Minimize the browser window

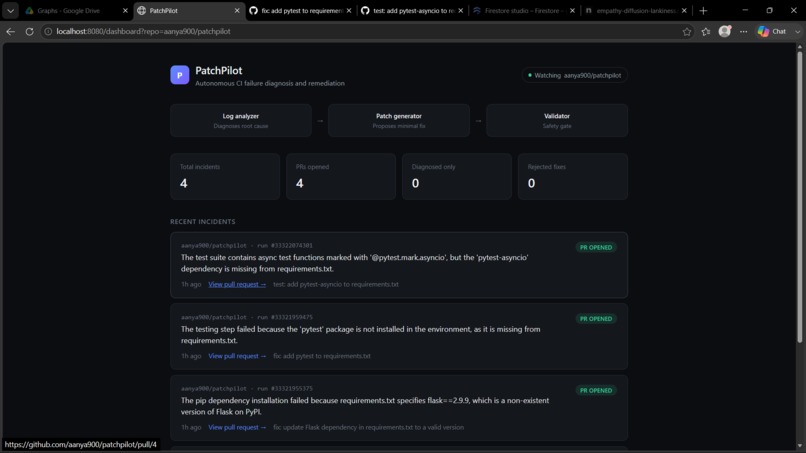[745, 10]
